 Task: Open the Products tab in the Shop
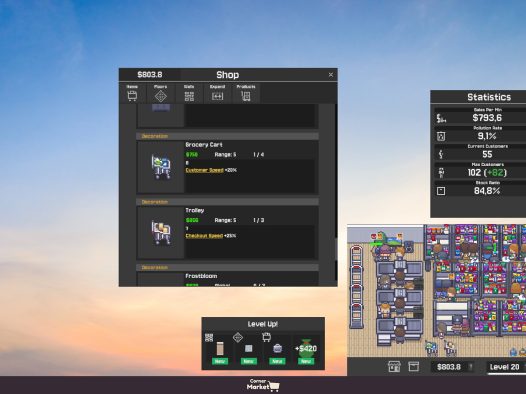point(246,93)
